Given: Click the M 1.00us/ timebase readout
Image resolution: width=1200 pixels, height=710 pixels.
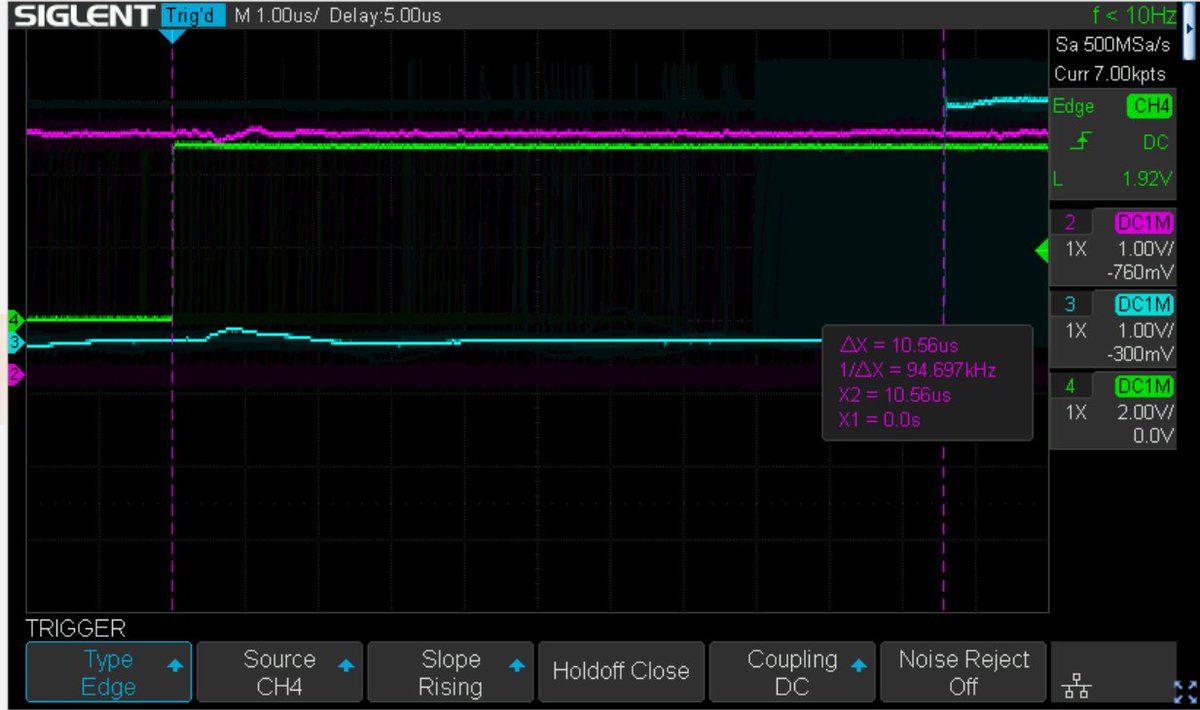Looking at the screenshot, I should pos(277,16).
